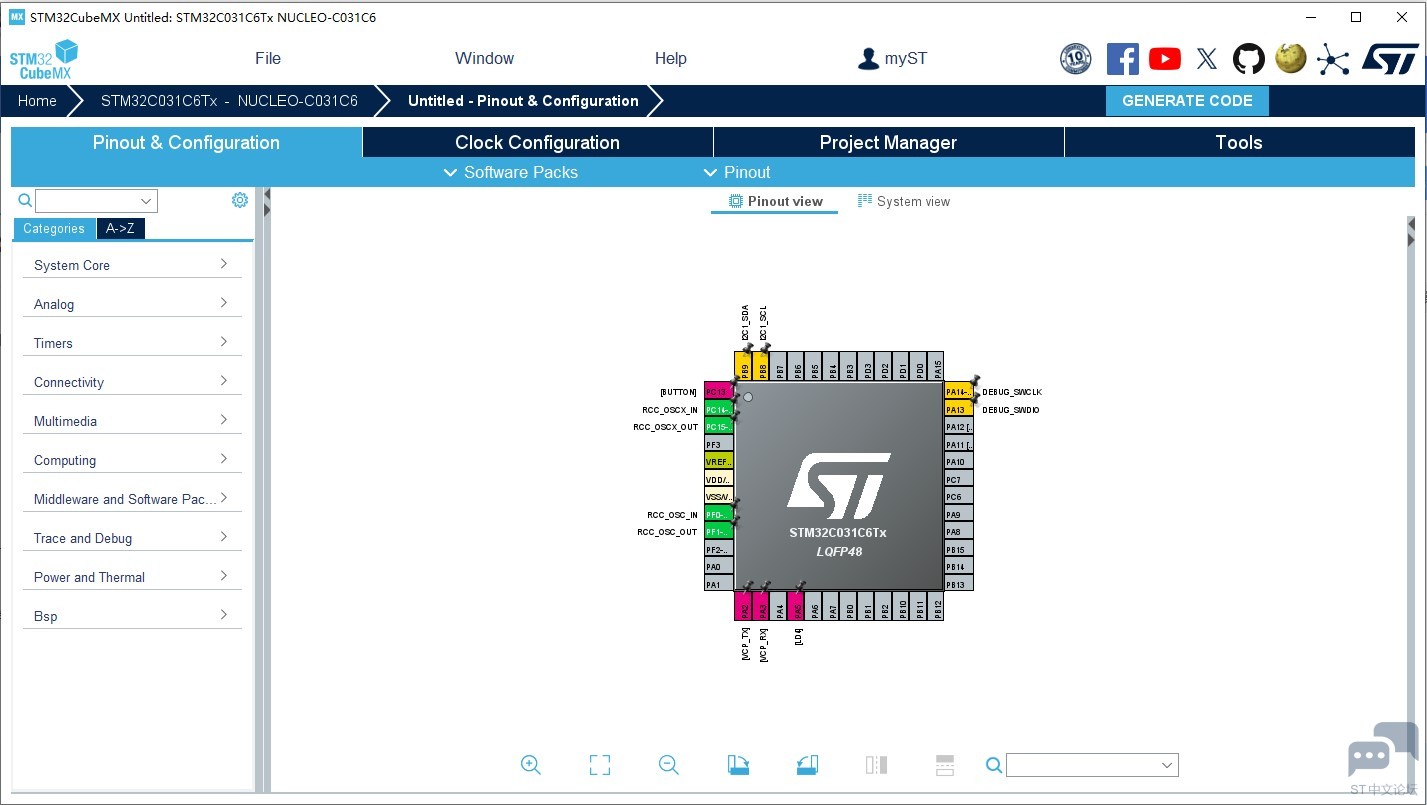
Task: Open the Window menu
Action: point(484,58)
